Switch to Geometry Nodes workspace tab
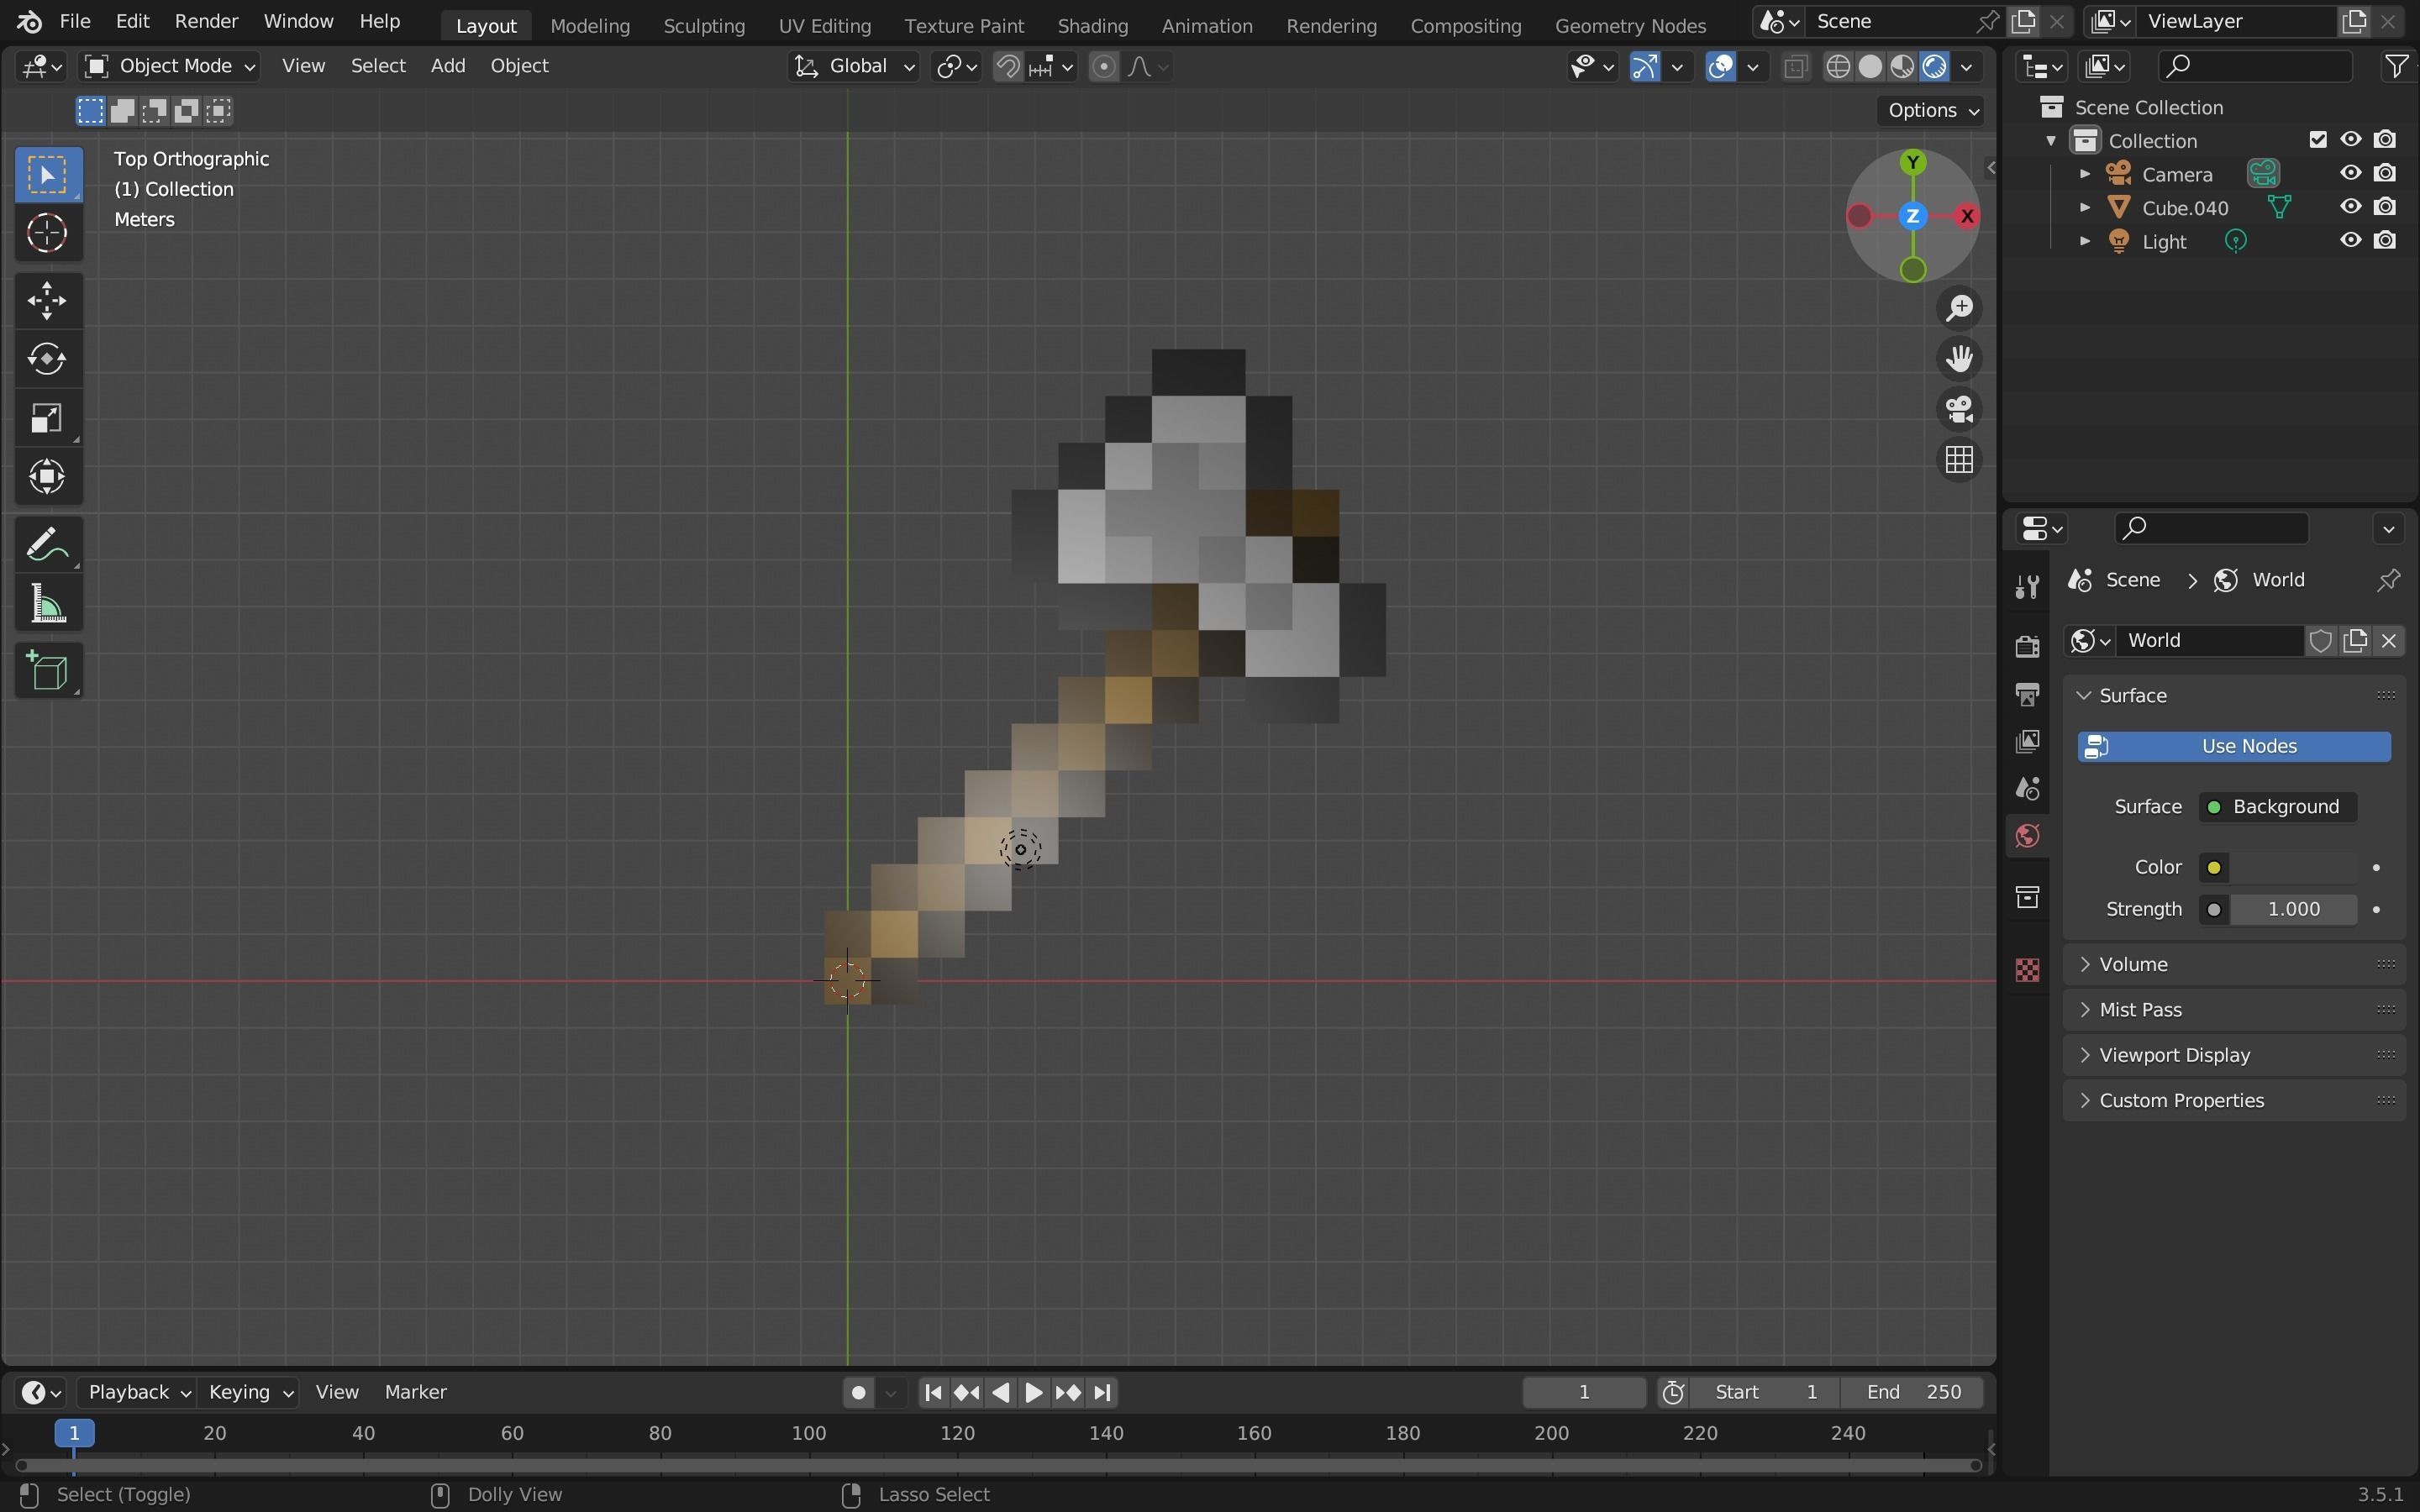This screenshot has height=1512, width=2420. click(x=1630, y=25)
